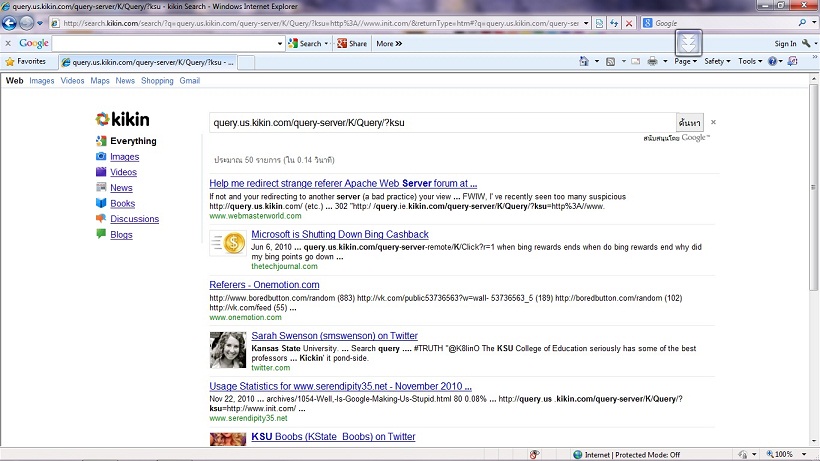Open the recent pages dropdown arrow
Screen dimensions: 820x461
pyautogui.click(x=40, y=23)
